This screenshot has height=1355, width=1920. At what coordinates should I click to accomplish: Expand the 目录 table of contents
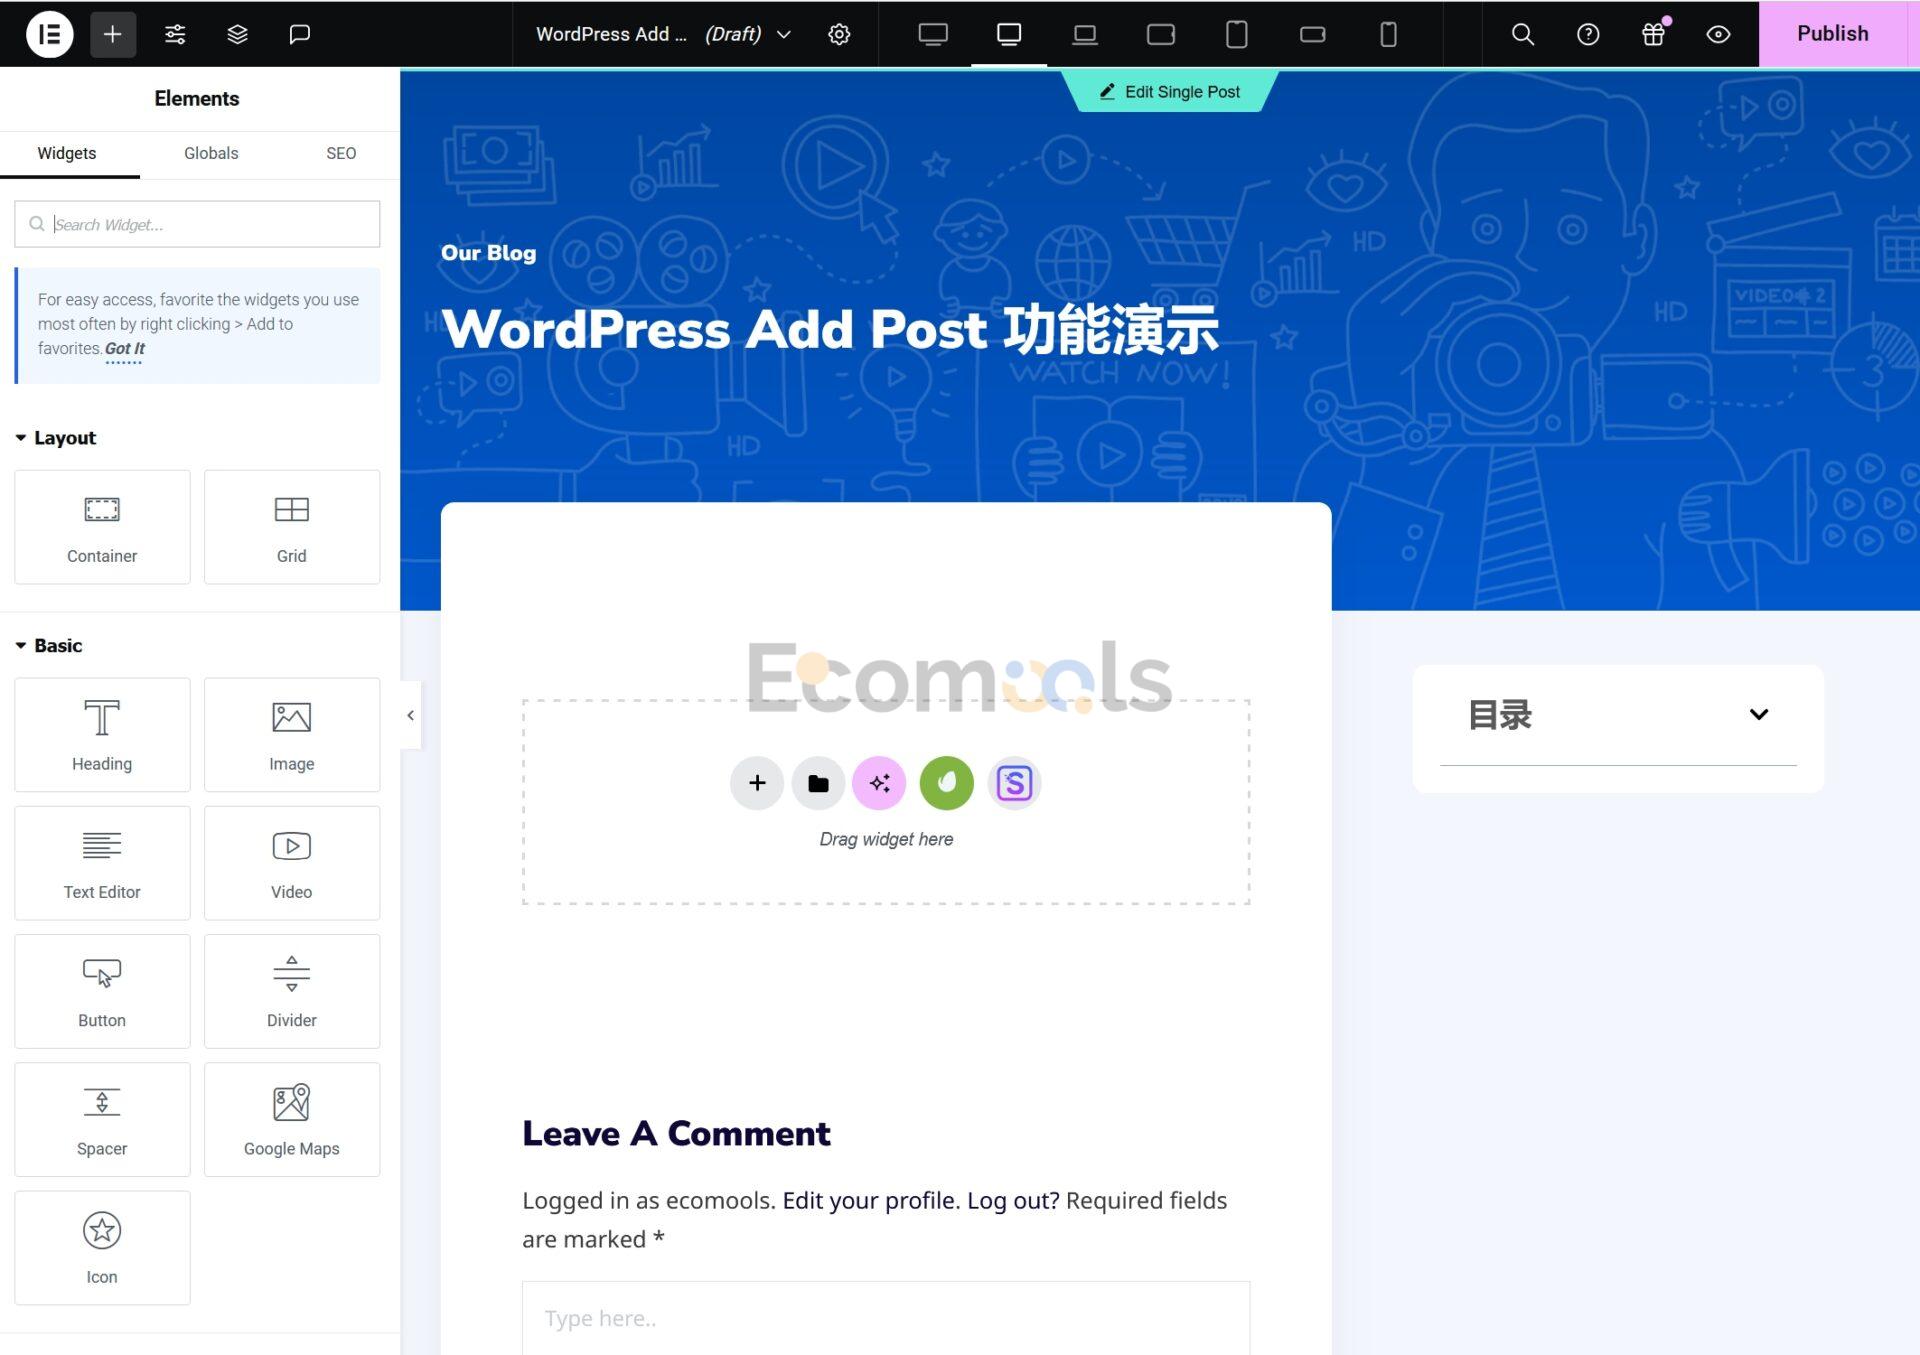point(1759,714)
